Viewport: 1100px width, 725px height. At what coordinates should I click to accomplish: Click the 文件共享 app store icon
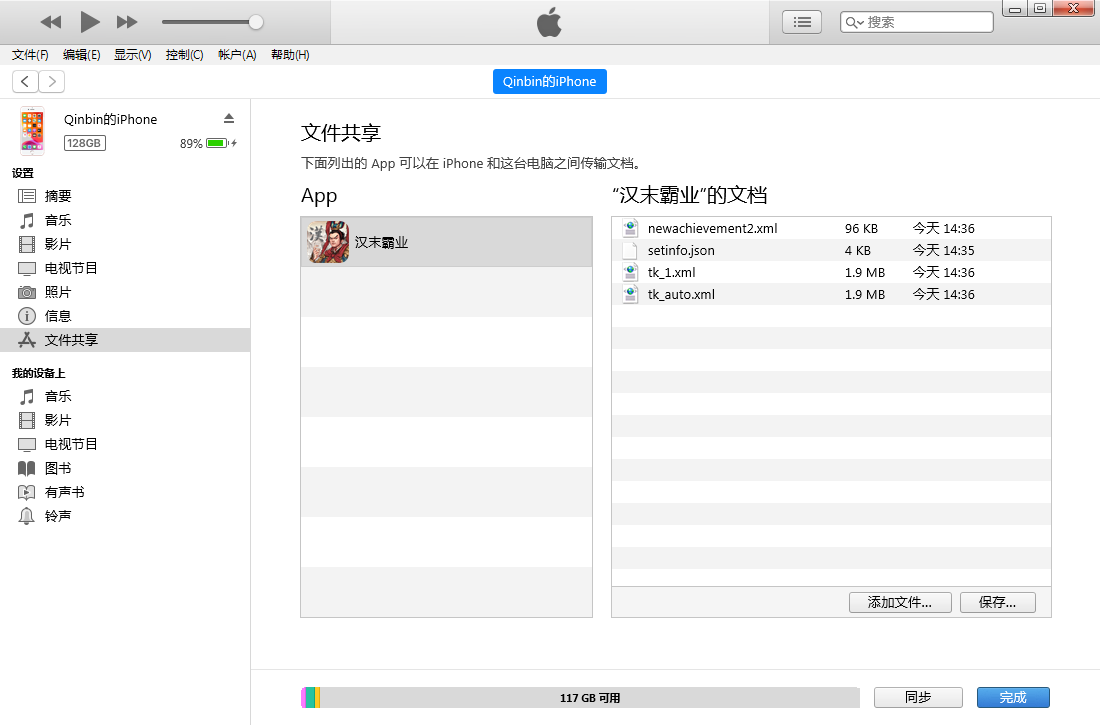tap(27, 340)
